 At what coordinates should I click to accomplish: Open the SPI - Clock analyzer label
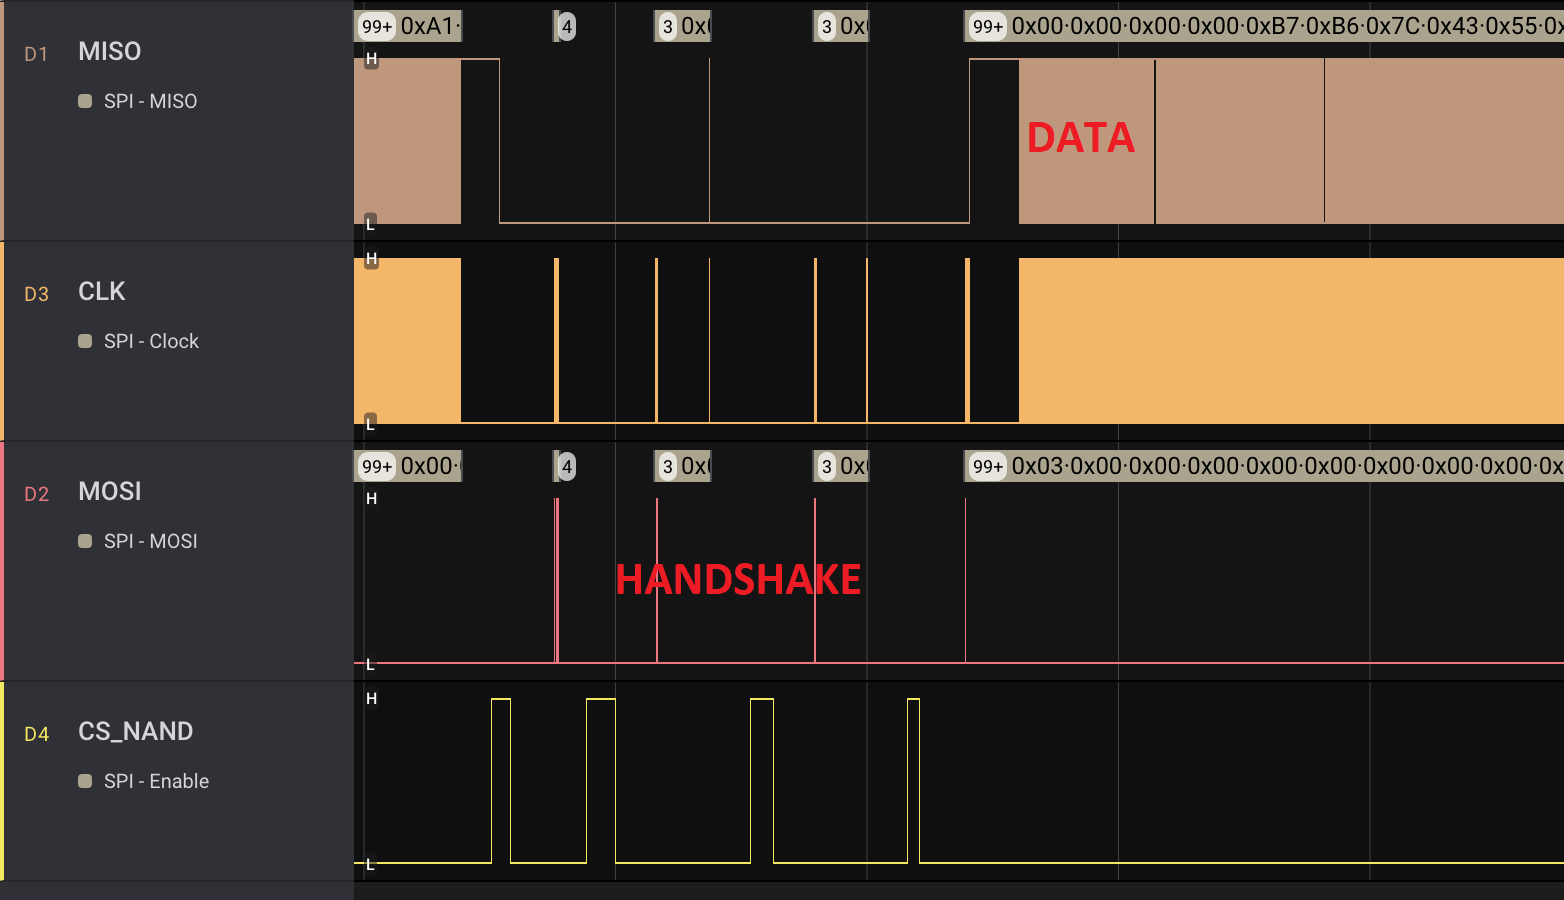[x=152, y=341]
